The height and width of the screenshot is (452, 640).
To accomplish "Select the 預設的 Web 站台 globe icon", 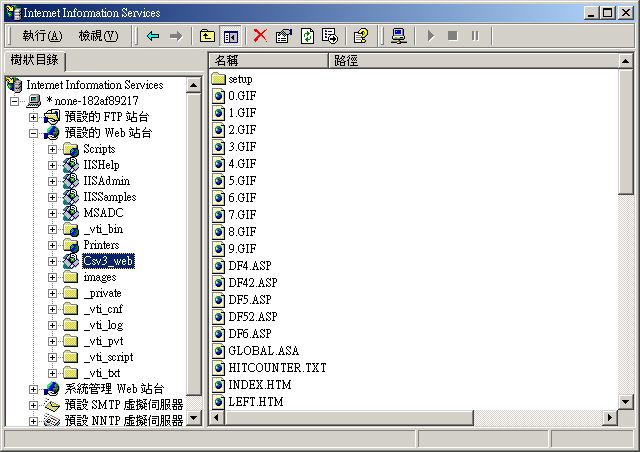I will (x=52, y=133).
